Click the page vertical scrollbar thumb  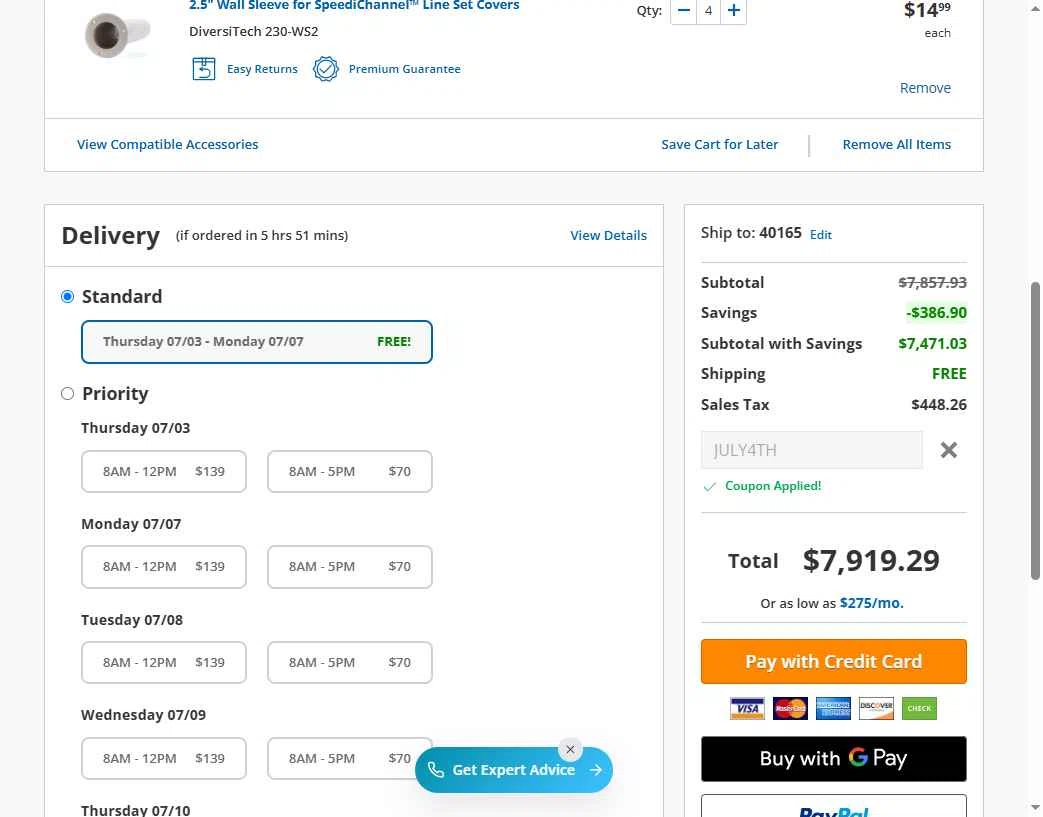click(1035, 430)
